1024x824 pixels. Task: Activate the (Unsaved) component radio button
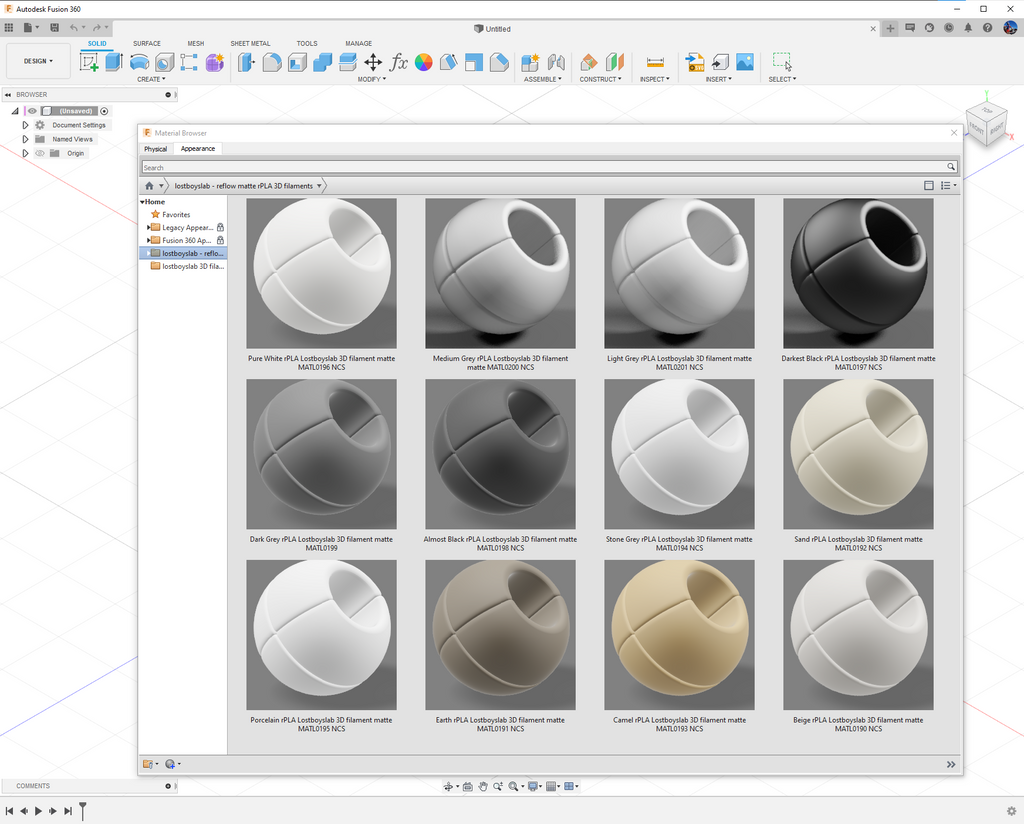(104, 111)
